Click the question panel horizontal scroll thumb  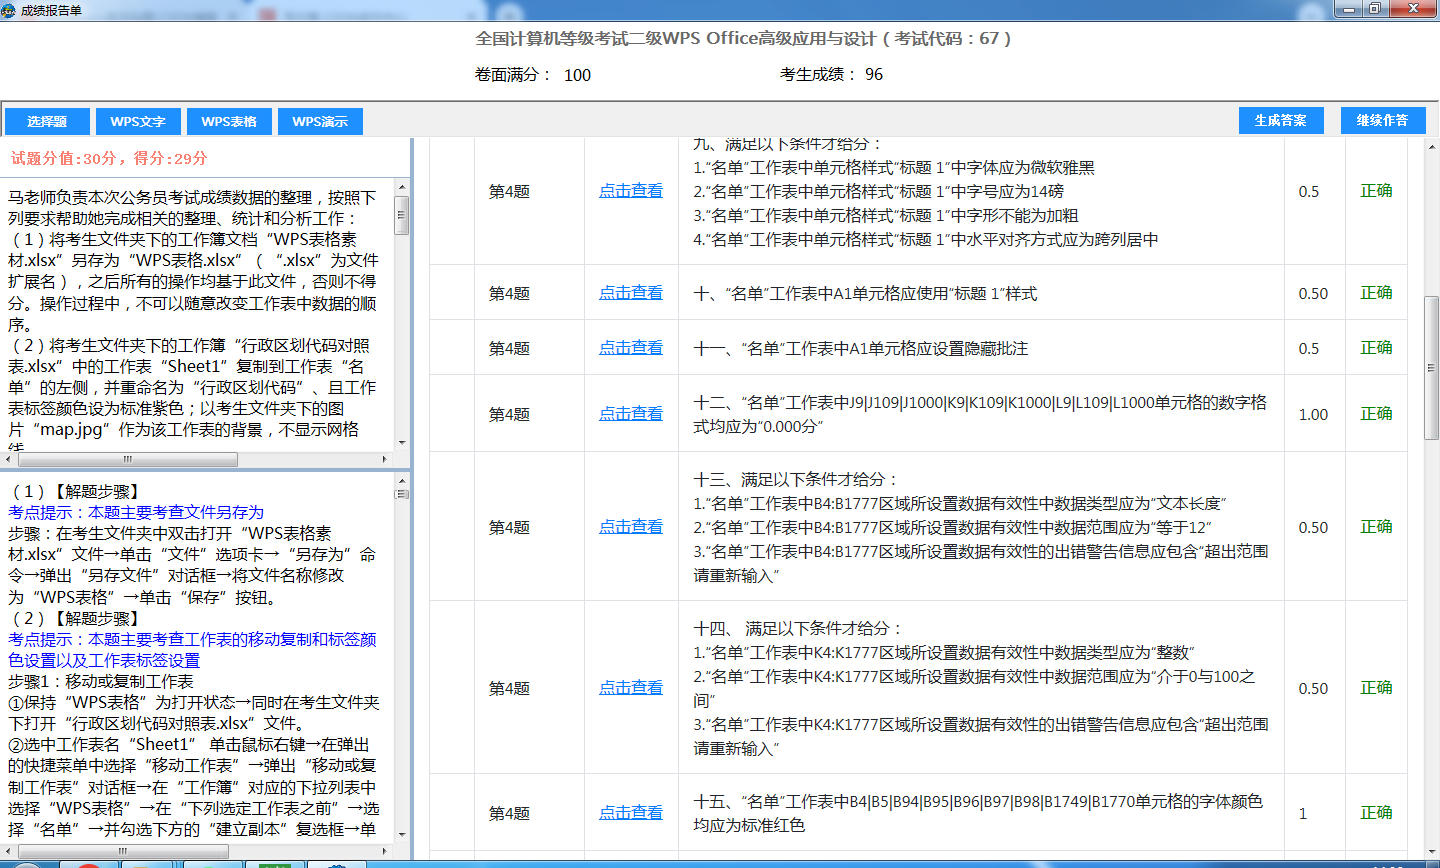pos(128,459)
